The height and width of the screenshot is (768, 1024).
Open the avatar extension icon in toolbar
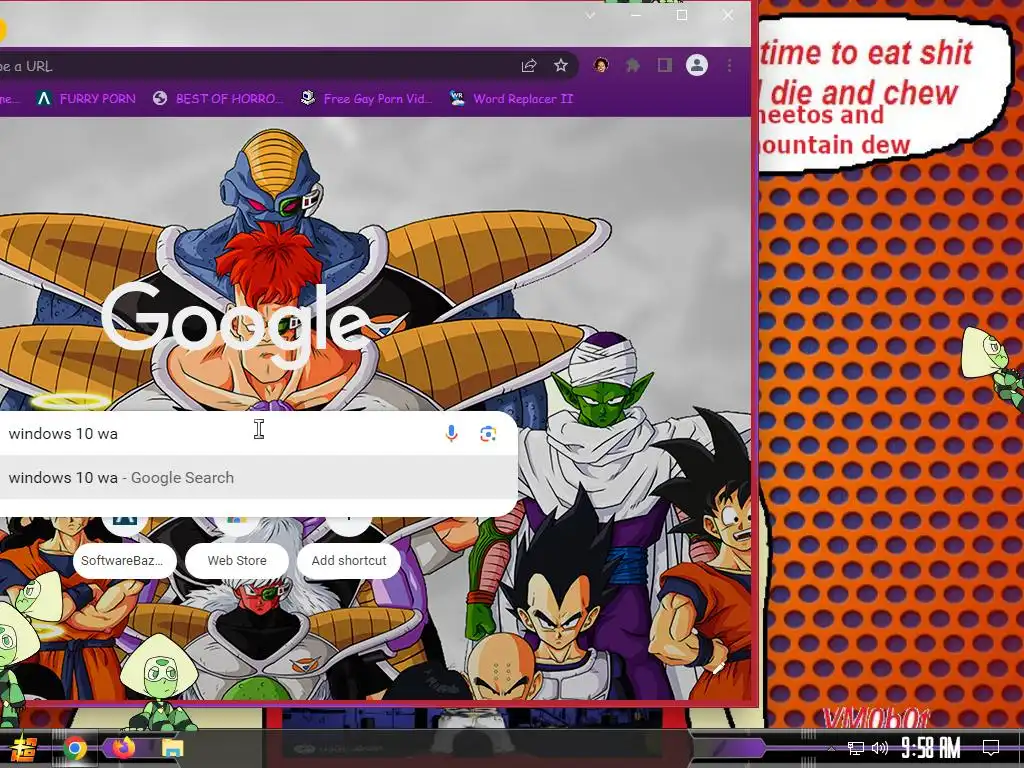[x=601, y=65]
